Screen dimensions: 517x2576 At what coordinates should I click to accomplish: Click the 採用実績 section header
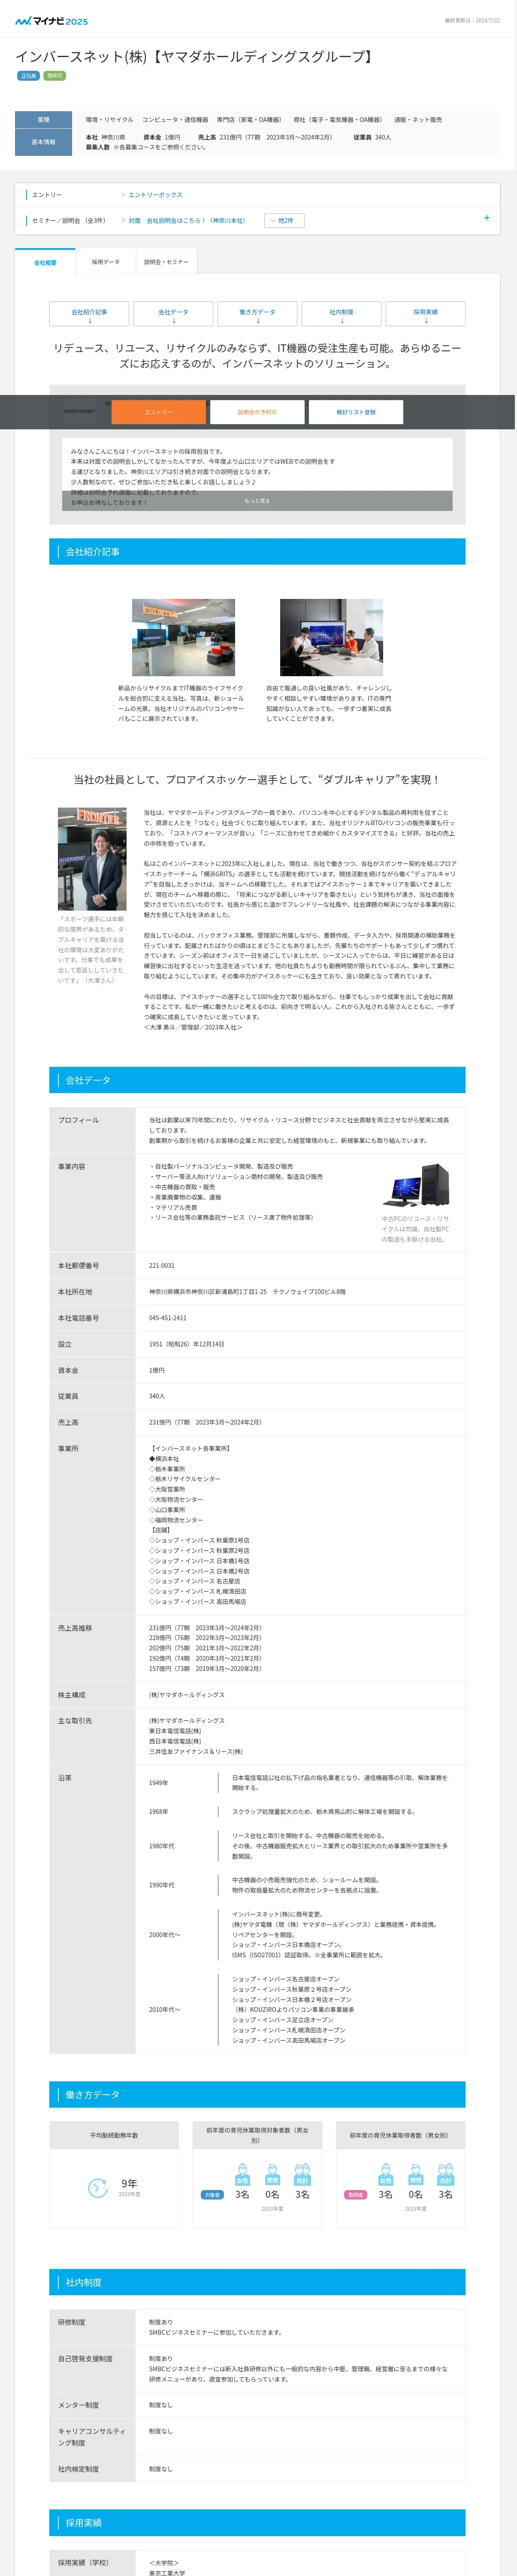pyautogui.click(x=257, y=2523)
